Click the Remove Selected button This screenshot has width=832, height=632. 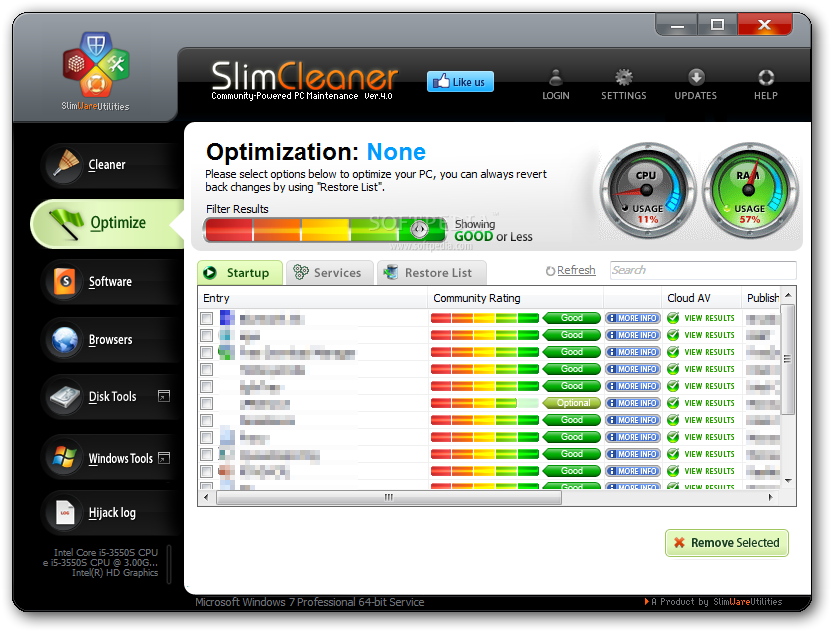727,543
